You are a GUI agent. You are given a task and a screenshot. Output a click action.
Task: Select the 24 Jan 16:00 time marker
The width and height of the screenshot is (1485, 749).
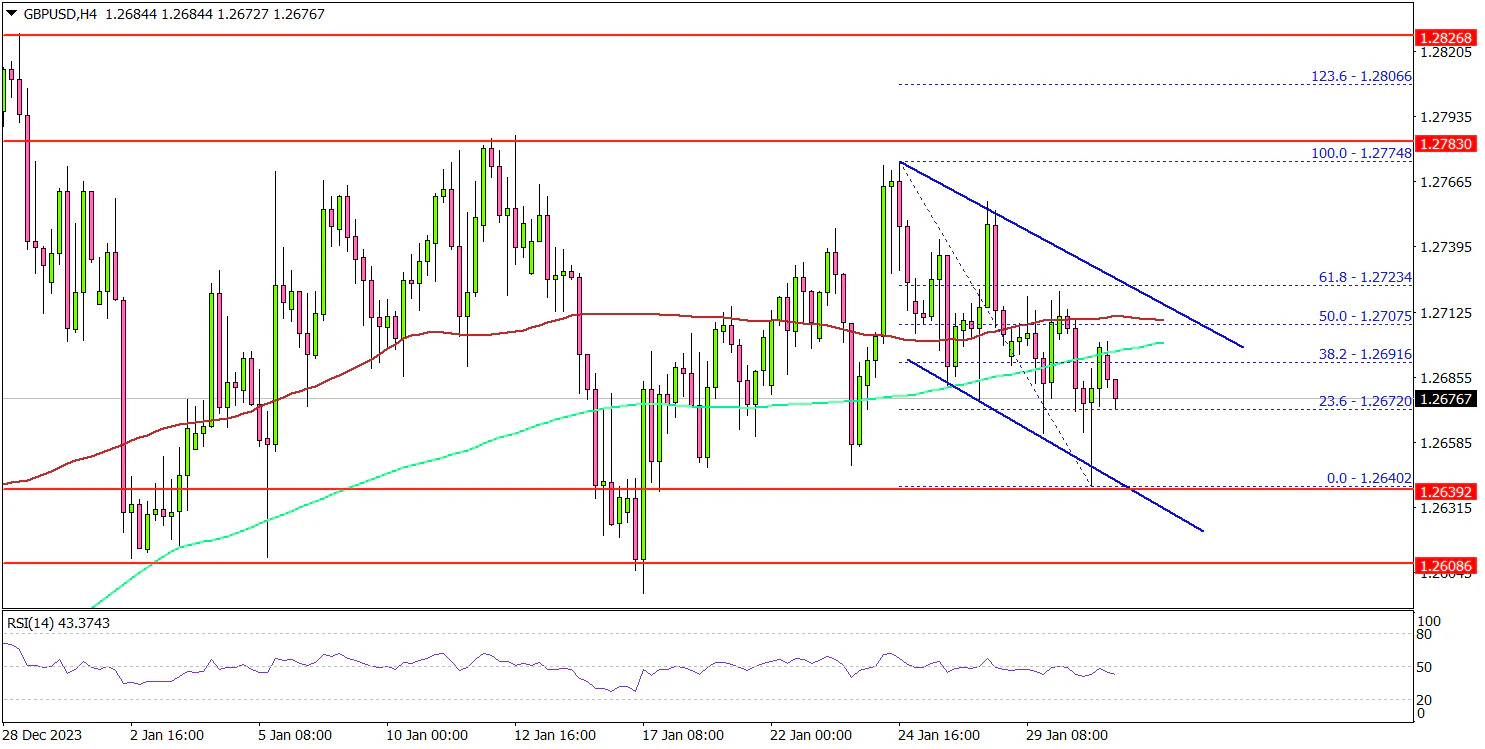point(937,735)
